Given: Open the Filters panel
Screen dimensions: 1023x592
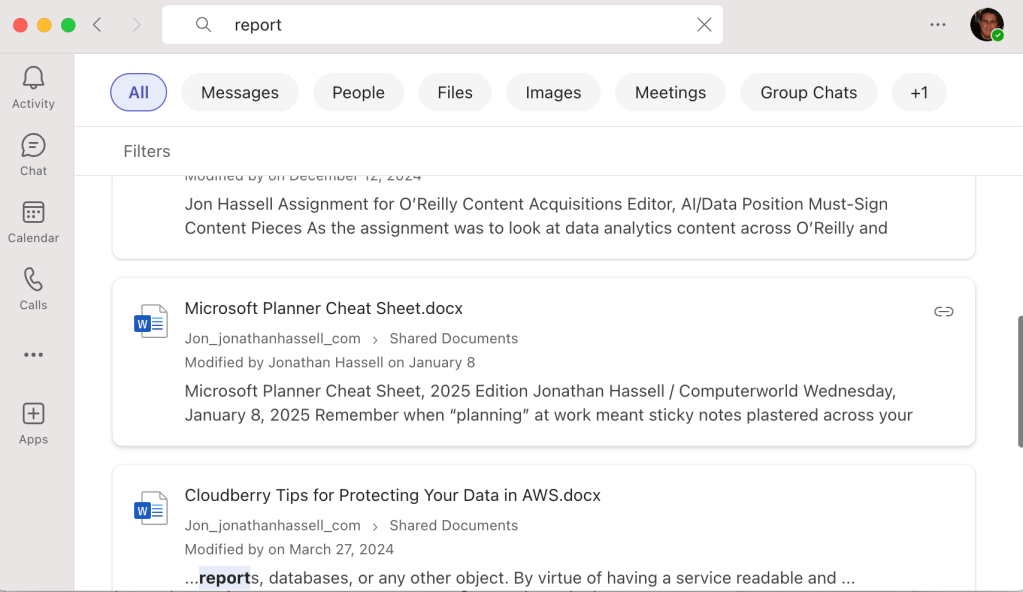Looking at the screenshot, I should [146, 151].
